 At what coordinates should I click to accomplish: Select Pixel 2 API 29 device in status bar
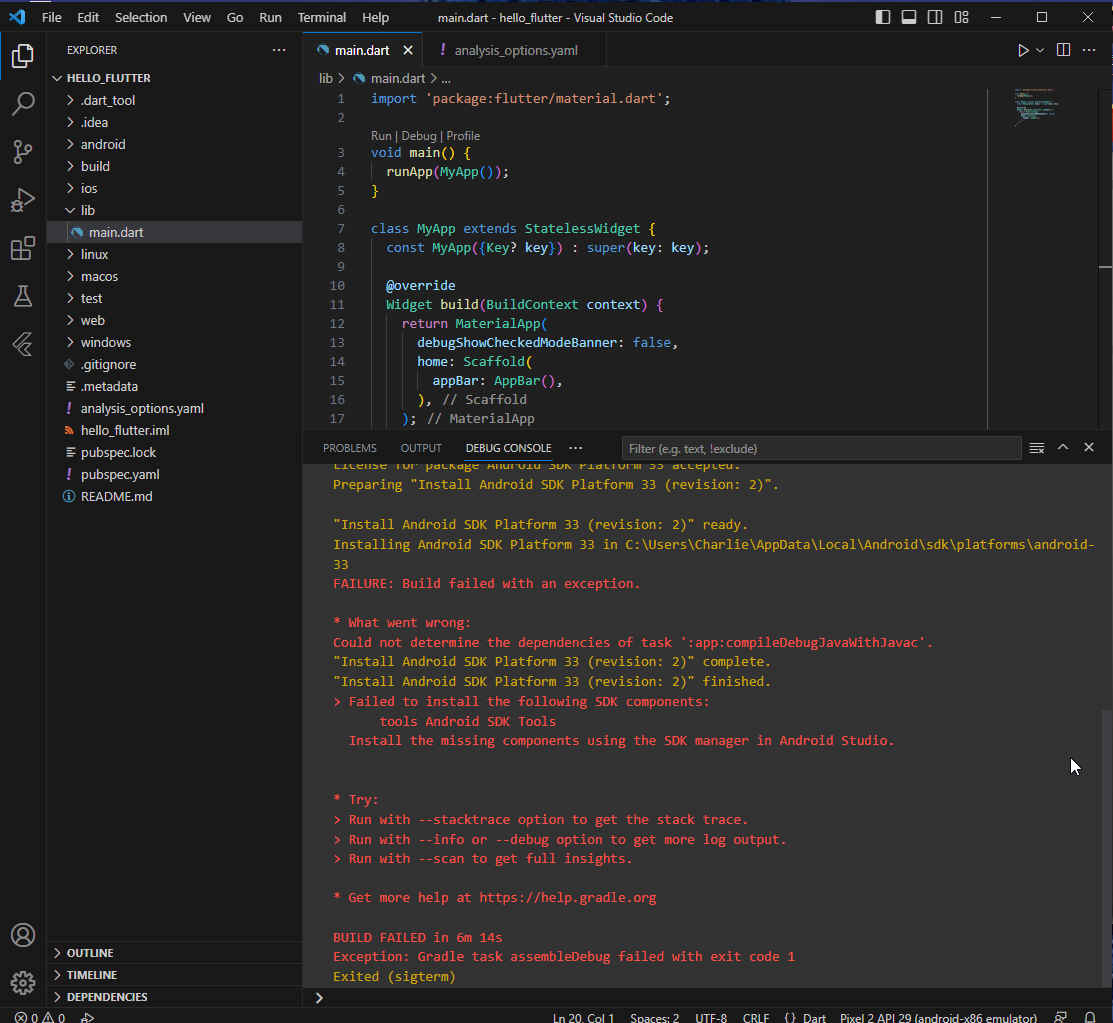tap(938, 1017)
